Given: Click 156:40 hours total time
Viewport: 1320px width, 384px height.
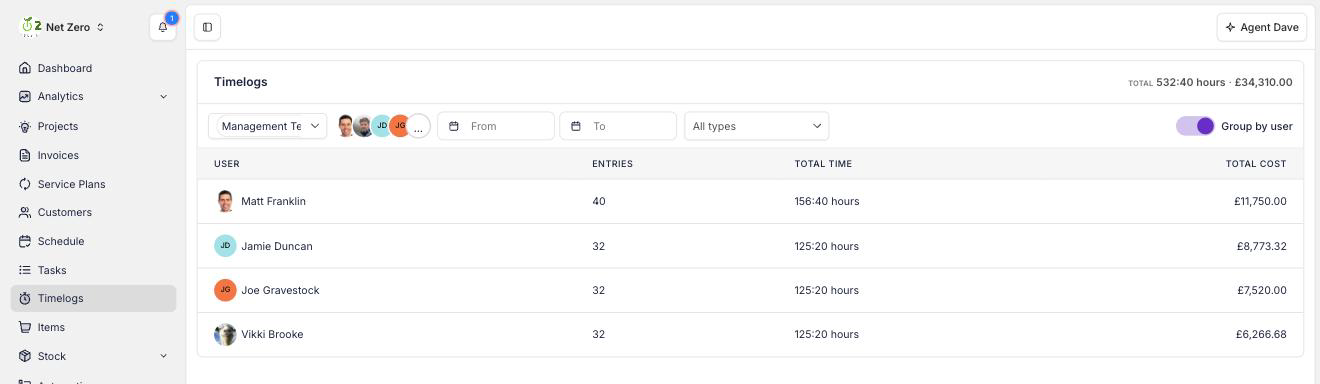Looking at the screenshot, I should (x=827, y=201).
